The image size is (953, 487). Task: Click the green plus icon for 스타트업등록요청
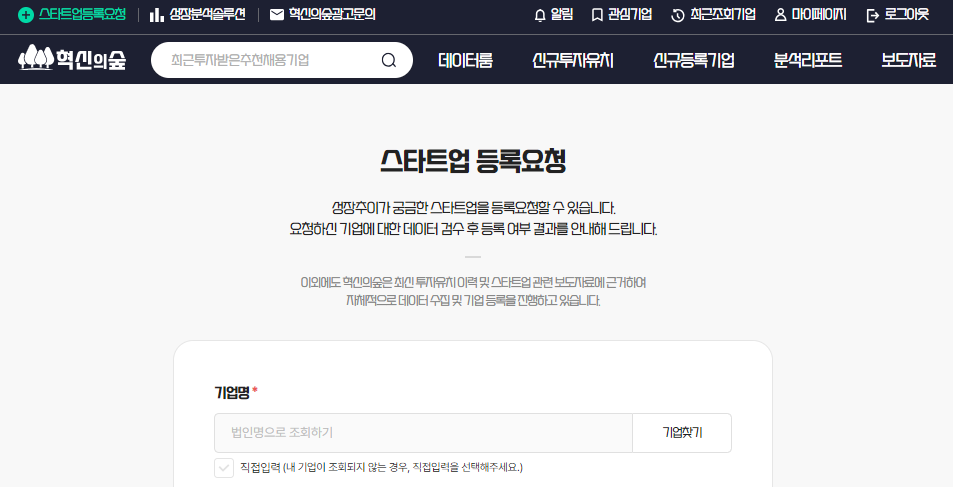pyautogui.click(x=26, y=15)
